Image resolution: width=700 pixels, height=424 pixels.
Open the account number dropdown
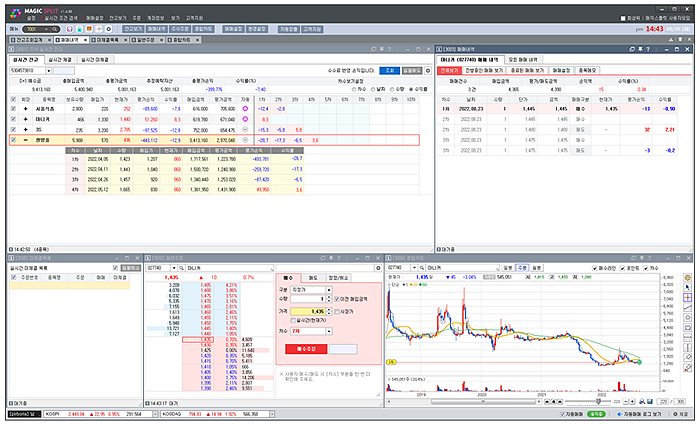[x=50, y=71]
